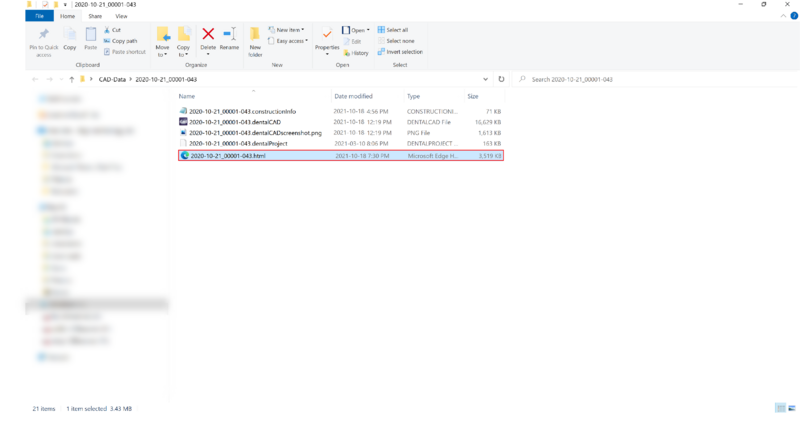Sort by the Name column header
This screenshot has height=422, width=800.
click(x=187, y=96)
